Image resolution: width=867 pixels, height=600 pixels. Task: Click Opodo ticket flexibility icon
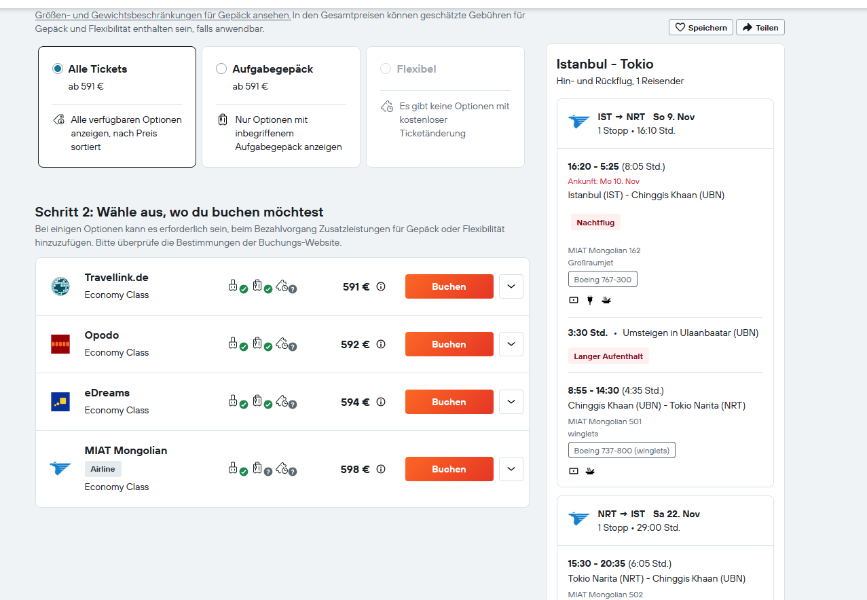[286, 343]
